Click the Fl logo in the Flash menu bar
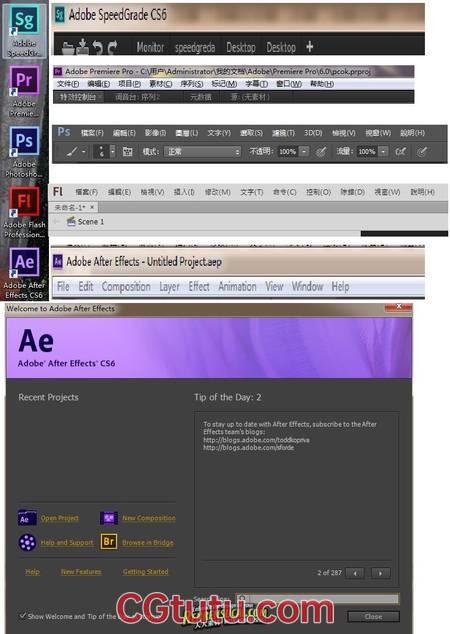 point(58,191)
